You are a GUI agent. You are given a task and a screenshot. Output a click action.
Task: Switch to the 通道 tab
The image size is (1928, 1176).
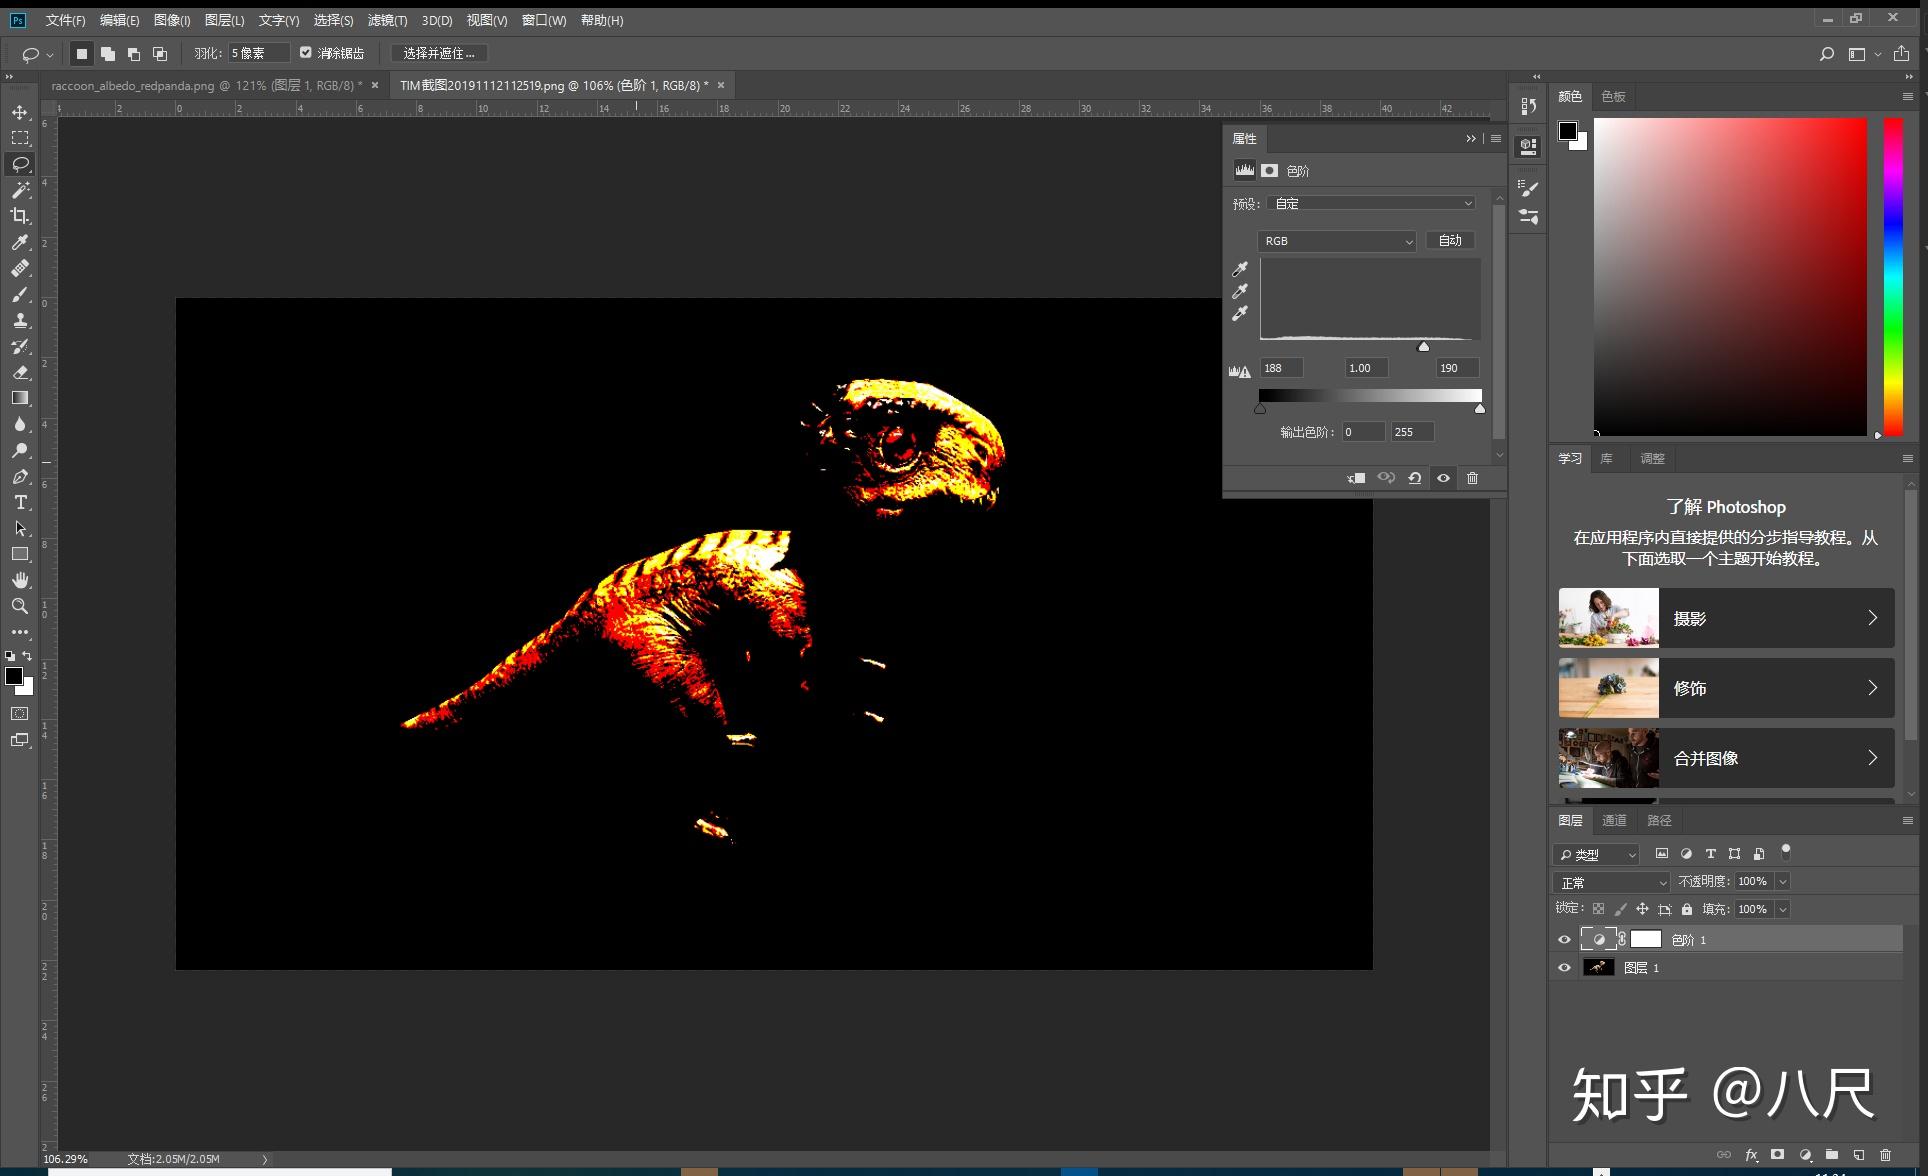tap(1614, 820)
